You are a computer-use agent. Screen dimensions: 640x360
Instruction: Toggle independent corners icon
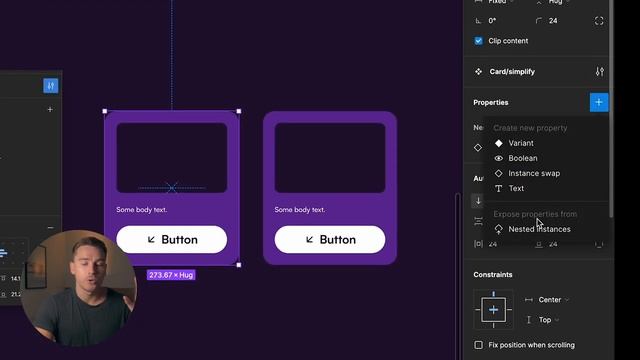[x=599, y=21]
